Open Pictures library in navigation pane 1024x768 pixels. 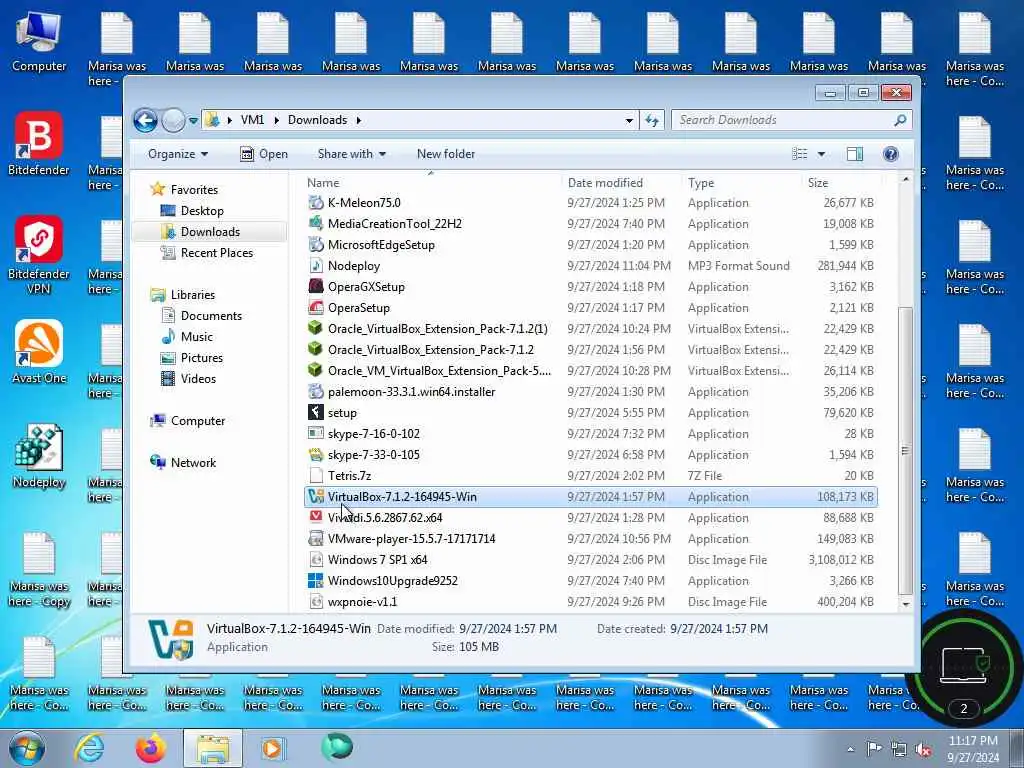(x=202, y=357)
